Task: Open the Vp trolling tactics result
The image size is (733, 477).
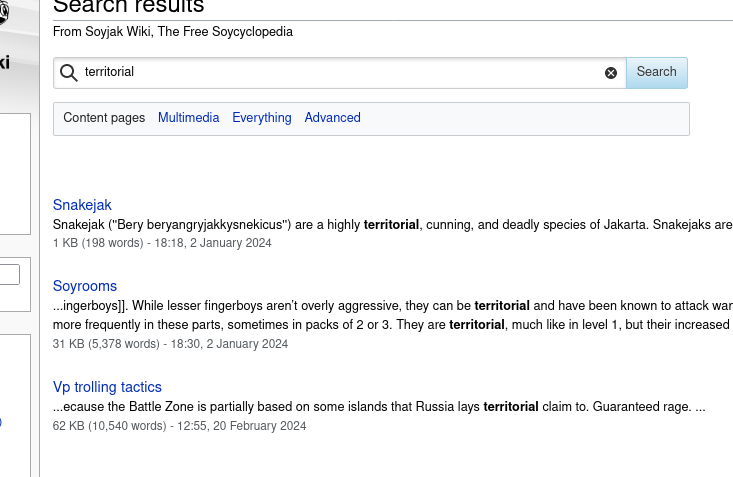Action: [107, 387]
